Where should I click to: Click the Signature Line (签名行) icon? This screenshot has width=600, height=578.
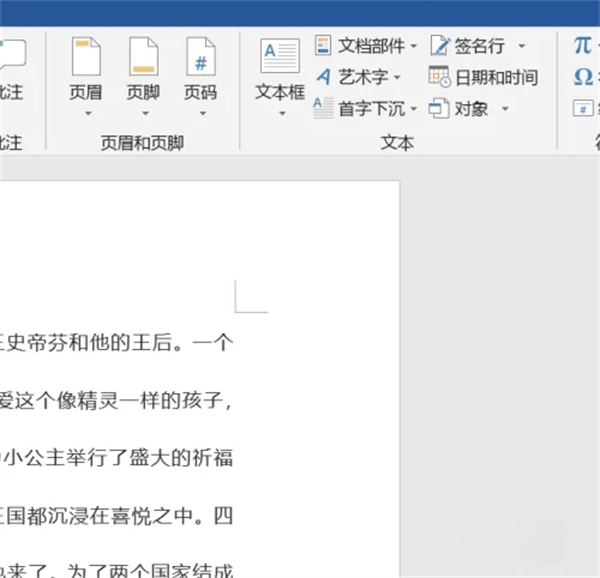(x=440, y=45)
